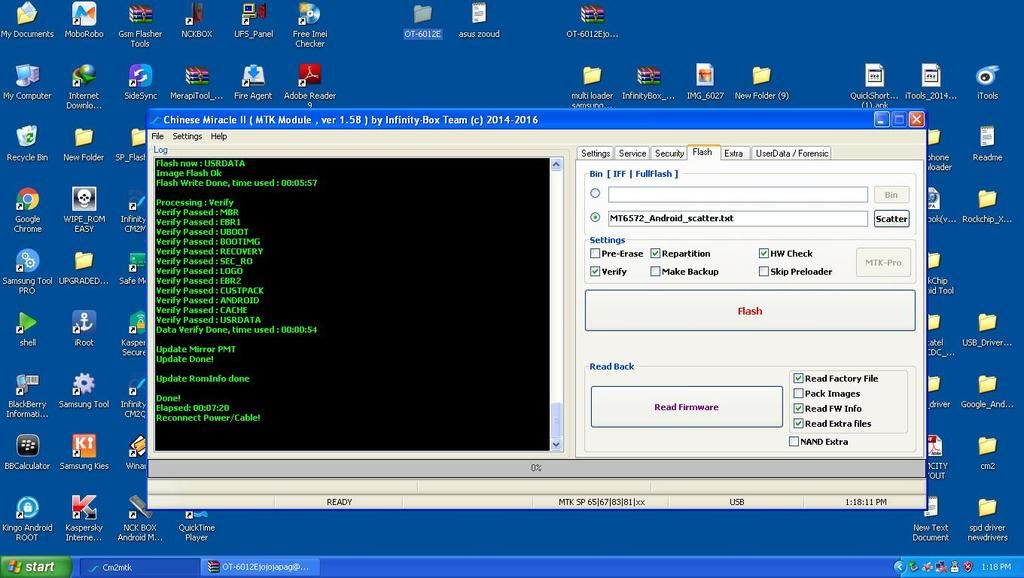The height and width of the screenshot is (578, 1024).
Task: Open the Adobe Reader 9 icon
Action: click(x=309, y=77)
